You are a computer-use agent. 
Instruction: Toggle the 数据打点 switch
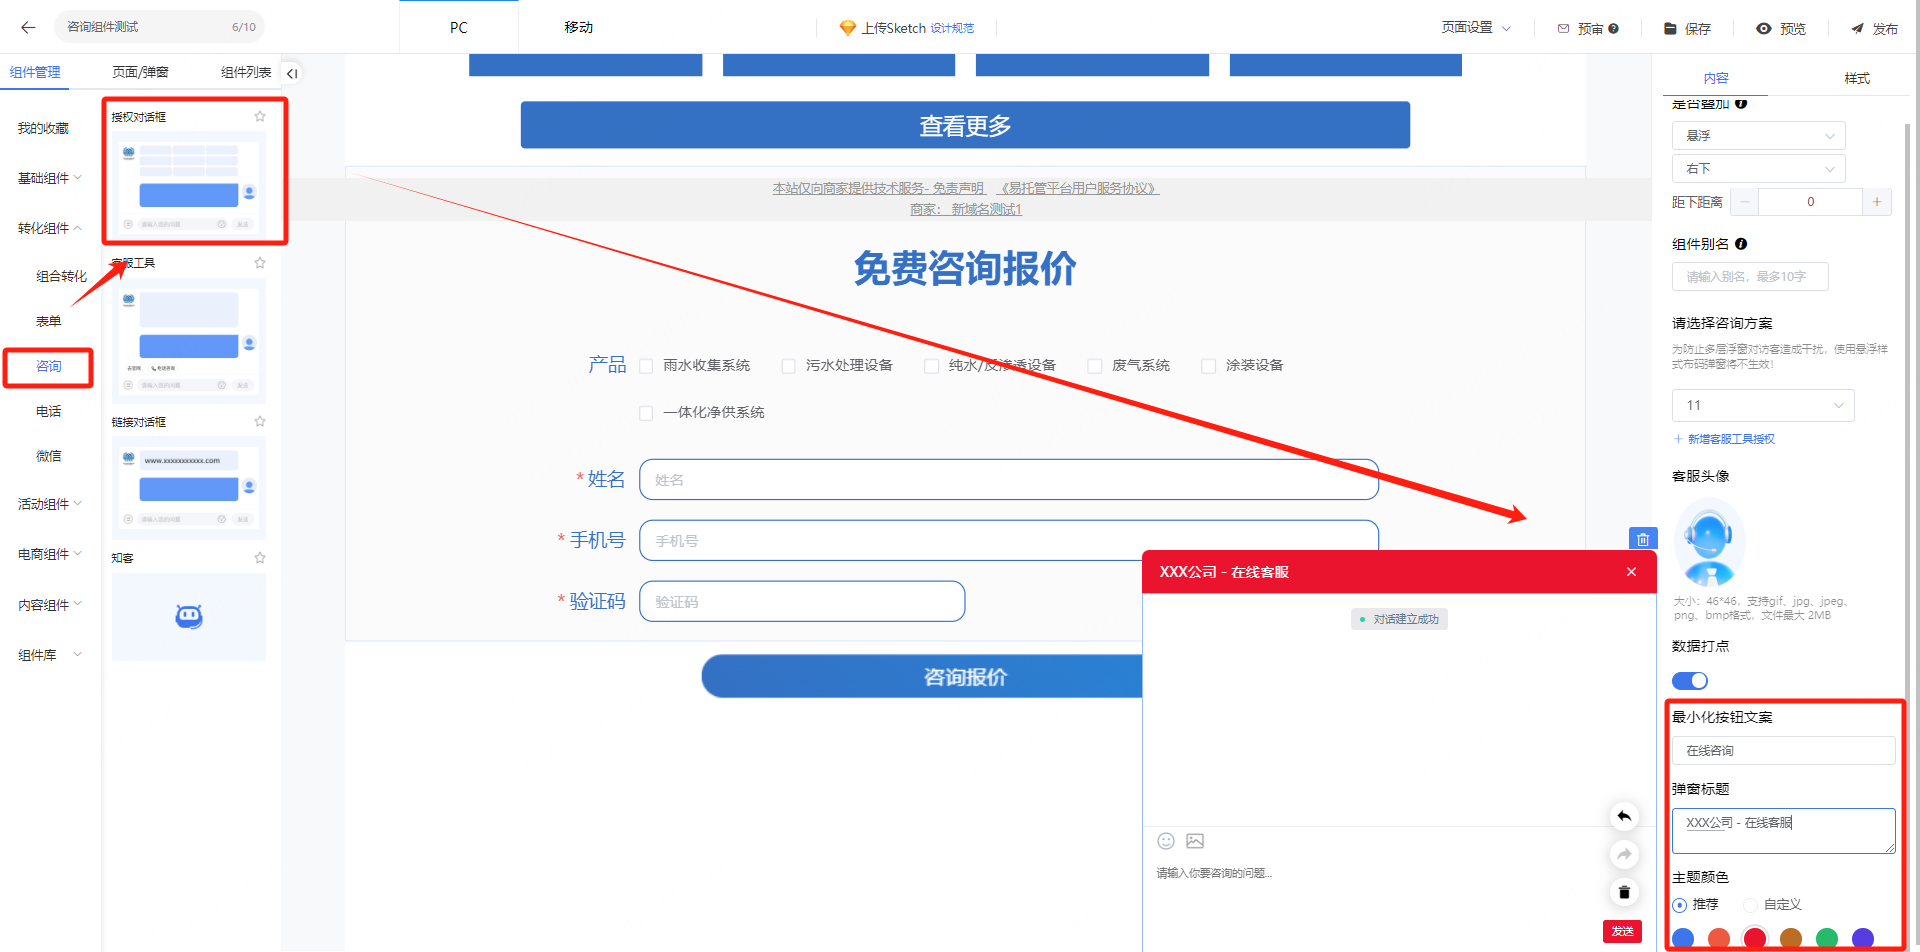coord(1690,681)
